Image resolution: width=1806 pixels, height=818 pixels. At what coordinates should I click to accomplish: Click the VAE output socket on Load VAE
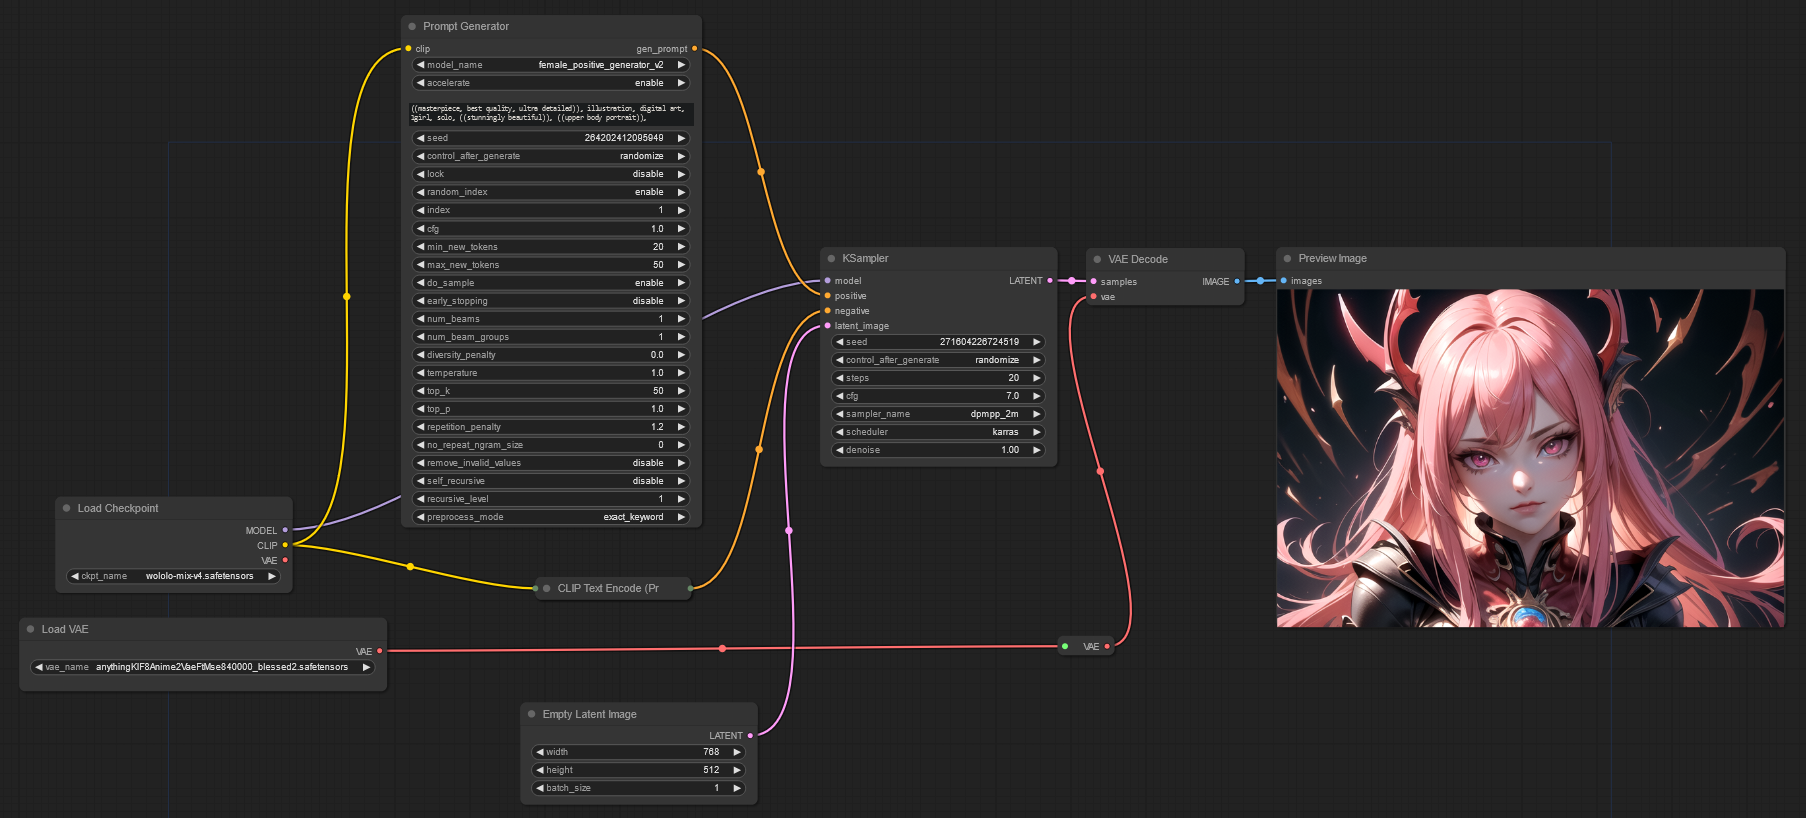tap(379, 651)
